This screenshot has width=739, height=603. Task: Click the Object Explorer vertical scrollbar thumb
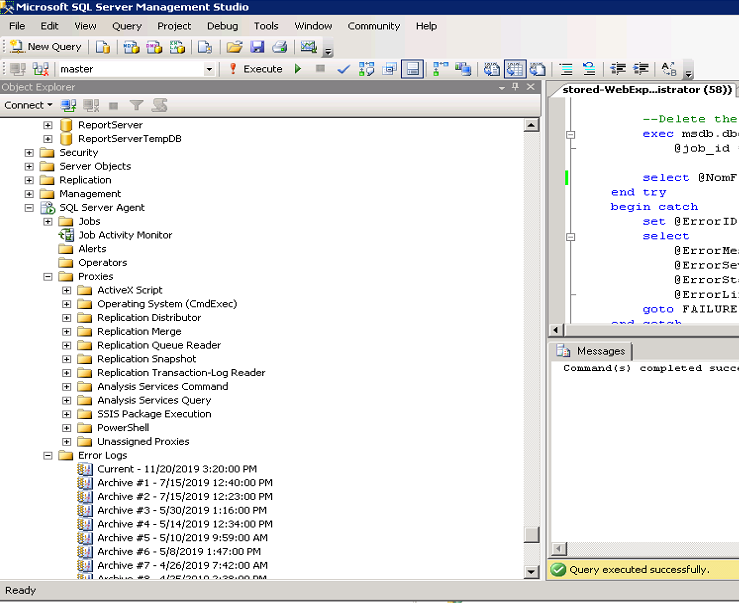tap(532, 535)
